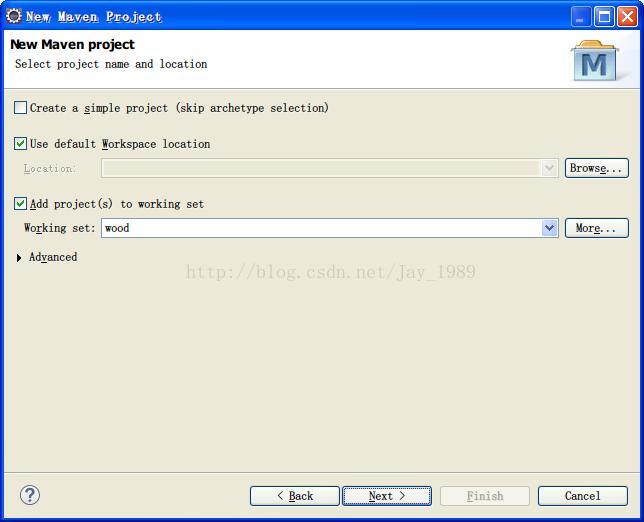
Task: Toggle Add project(s) to working set
Action: pyautogui.click(x=21, y=203)
